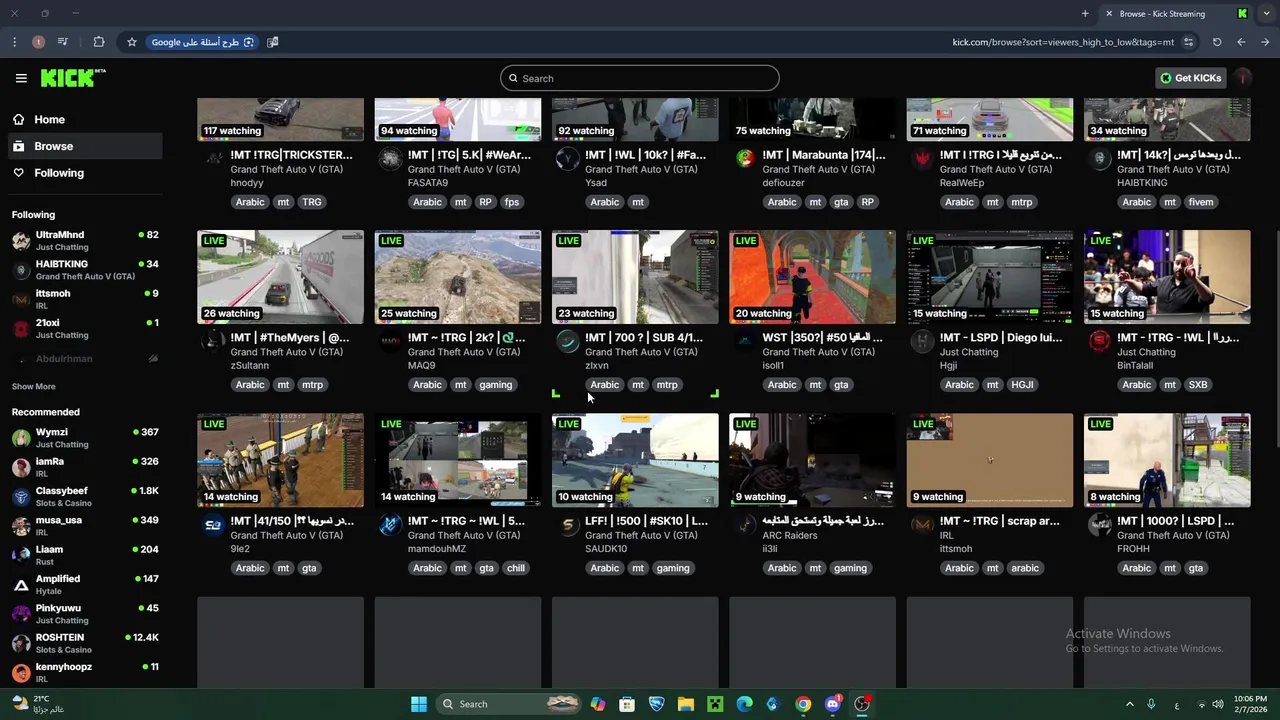The height and width of the screenshot is (720, 1280).
Task: Click Liaam avatar in Recommended
Action: coord(21,555)
